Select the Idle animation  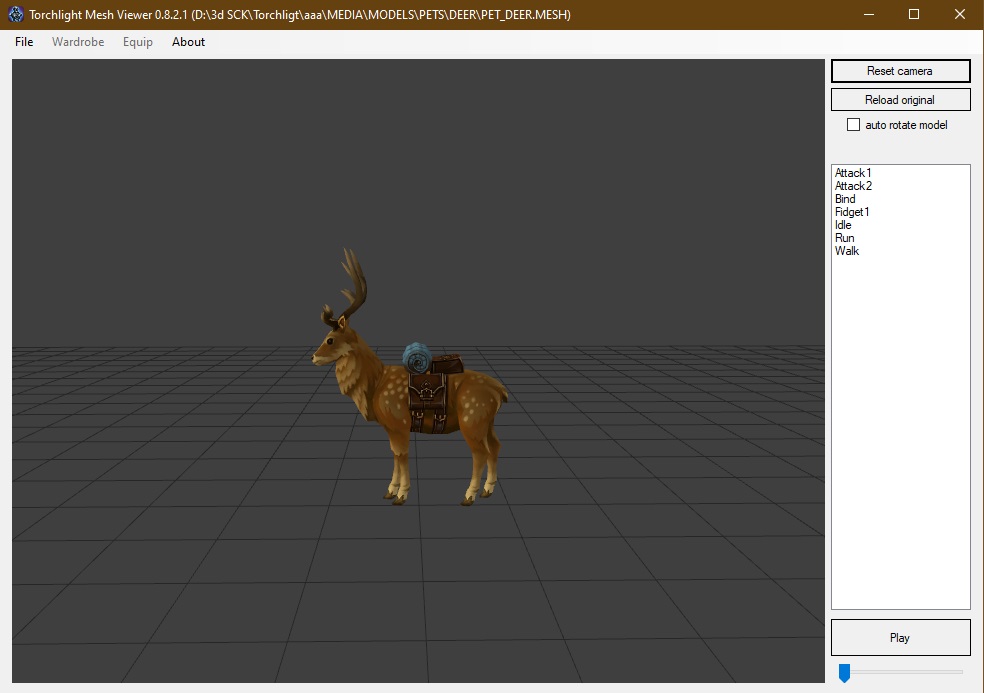click(x=843, y=225)
